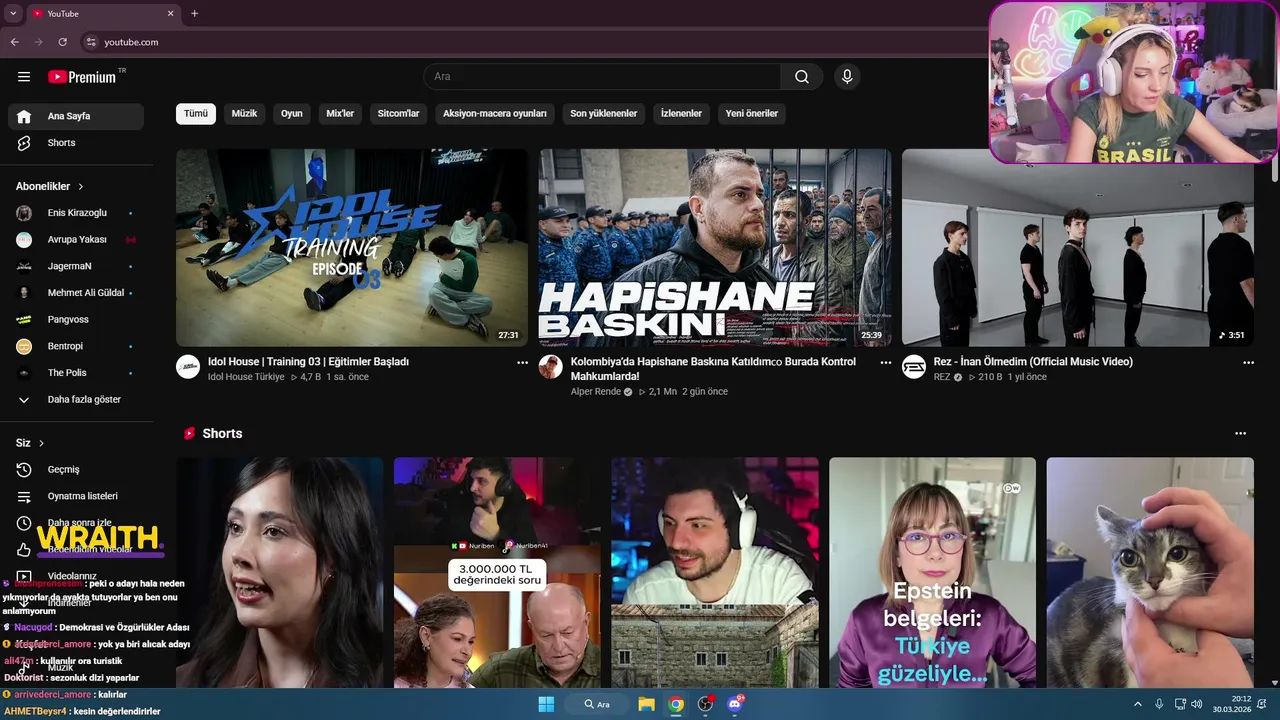Image resolution: width=1280 pixels, height=720 pixels.
Task: Open a new browser tab
Action: pyautogui.click(x=195, y=13)
